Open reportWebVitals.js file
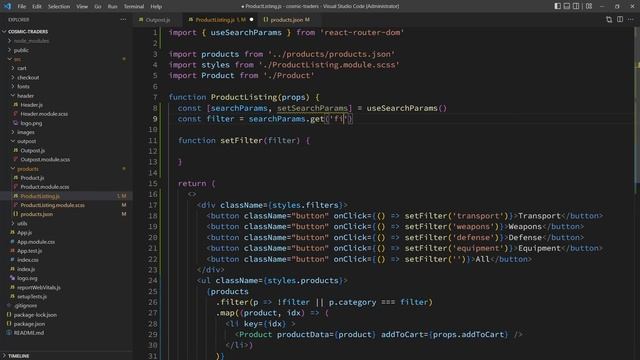640x360 pixels. pos(39,287)
